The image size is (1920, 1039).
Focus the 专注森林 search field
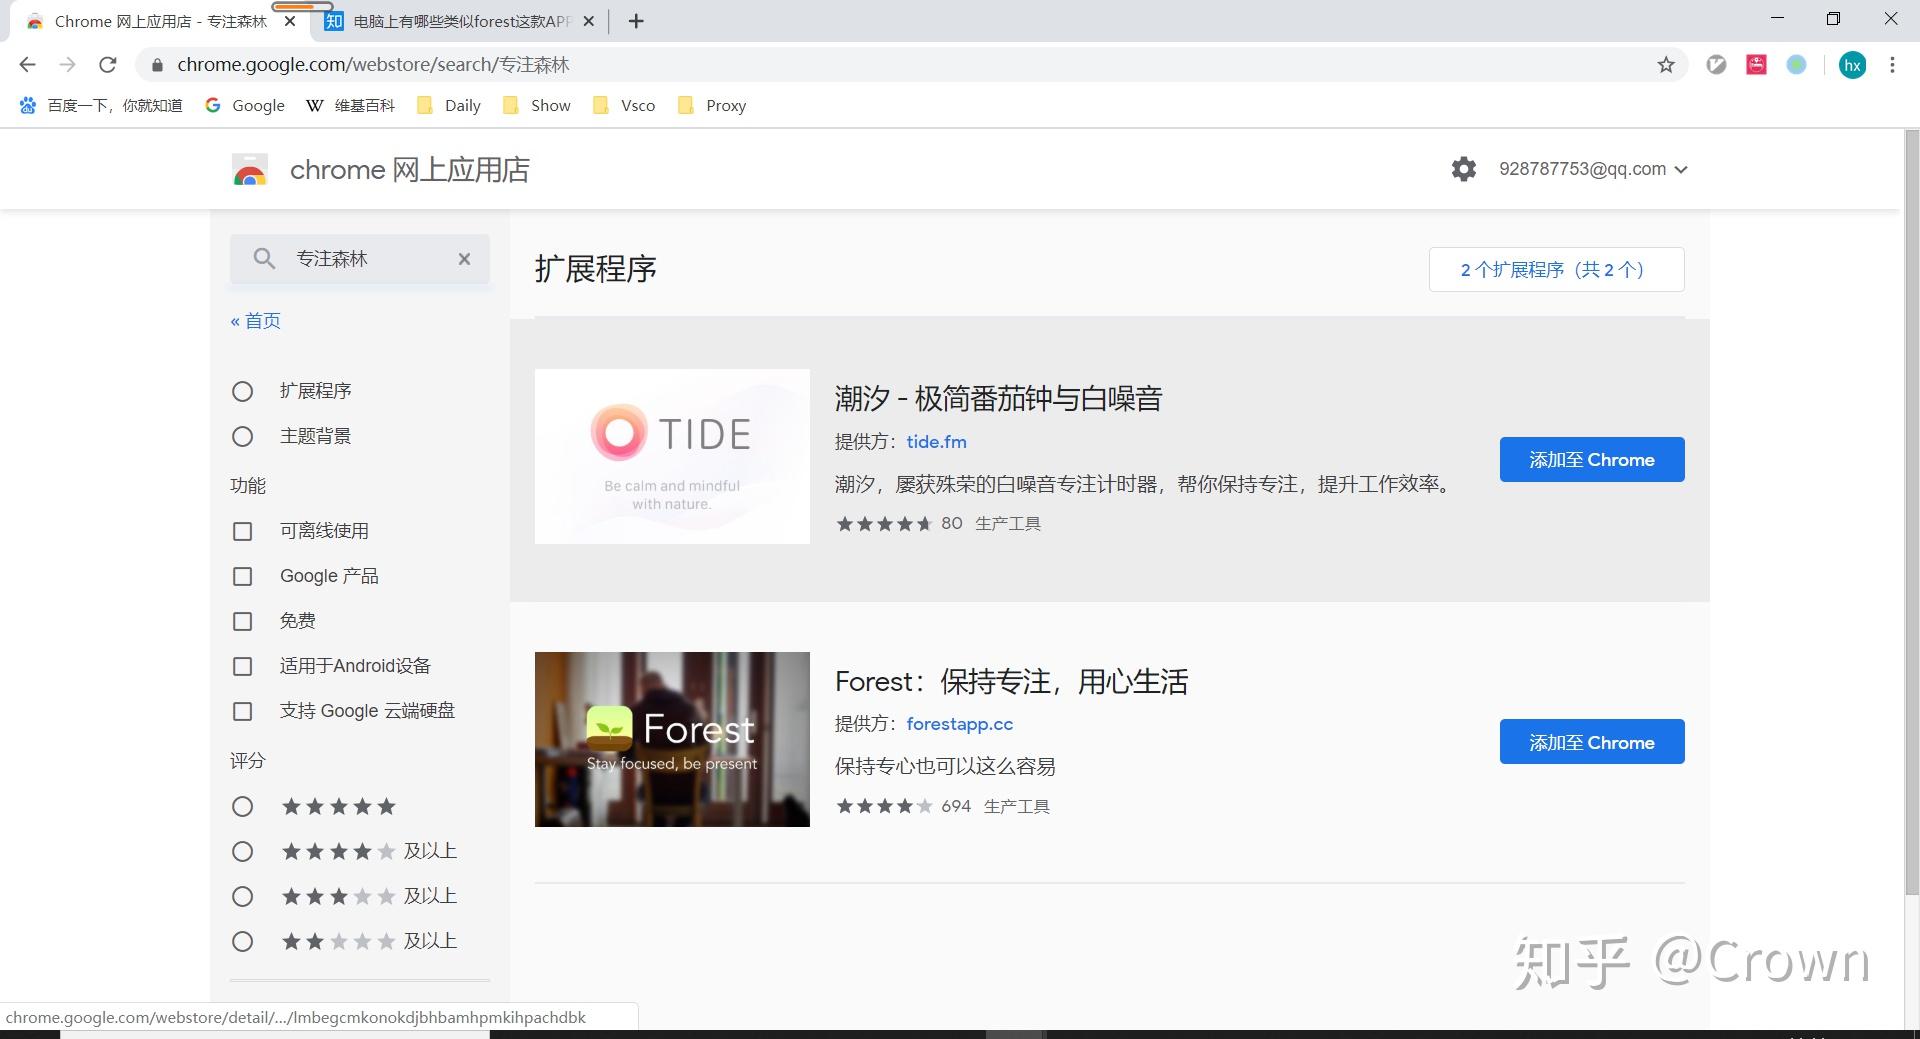click(x=360, y=259)
